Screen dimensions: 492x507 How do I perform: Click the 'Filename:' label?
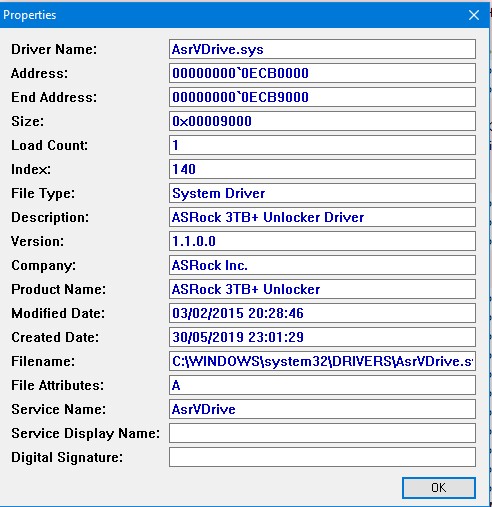43,361
